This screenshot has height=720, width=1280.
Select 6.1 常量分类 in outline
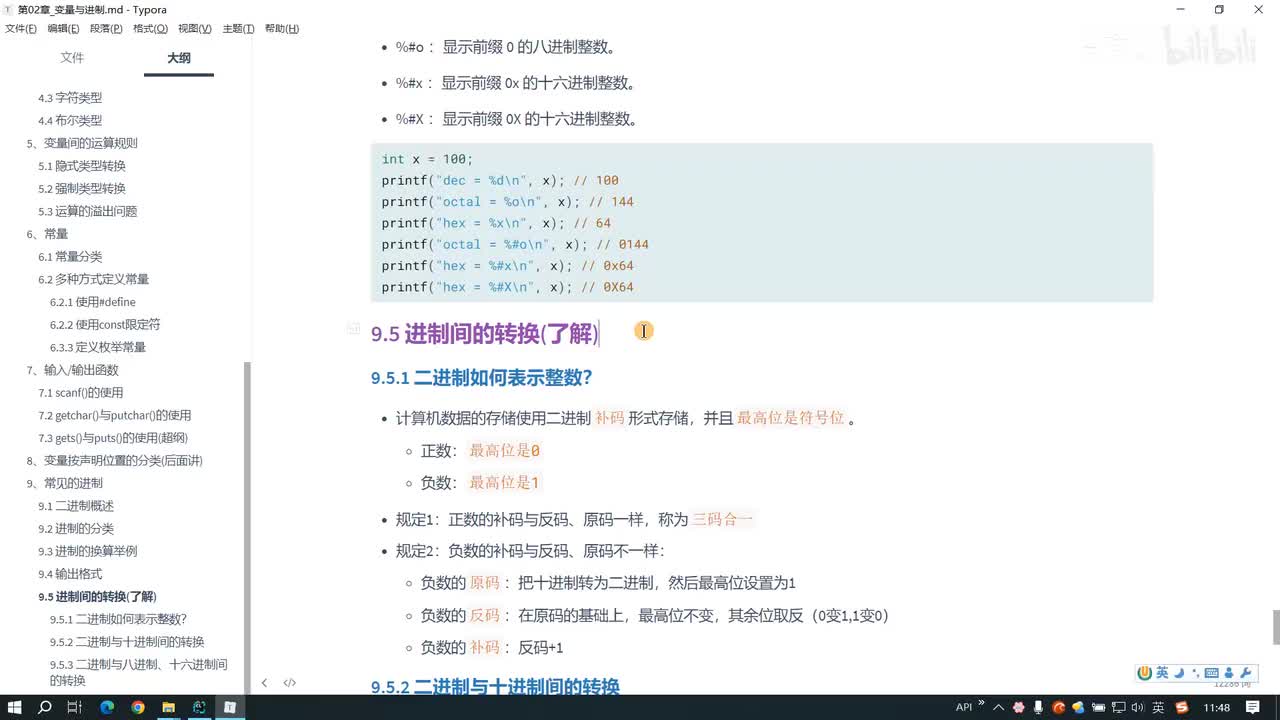(x=70, y=257)
